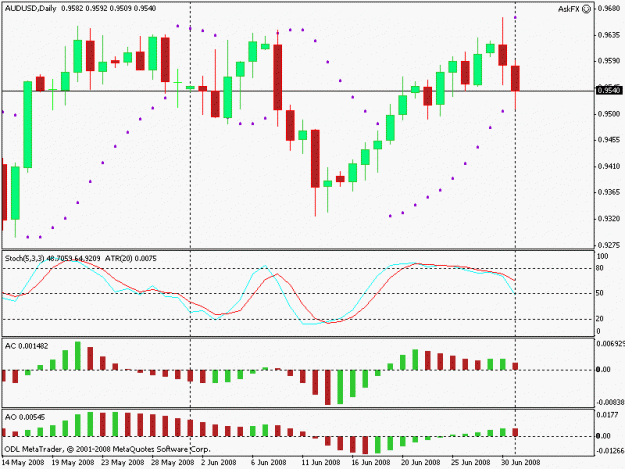Click the last red AO histogram bar
Image resolution: width=625 pixels, height=469 pixels.
tap(515, 432)
